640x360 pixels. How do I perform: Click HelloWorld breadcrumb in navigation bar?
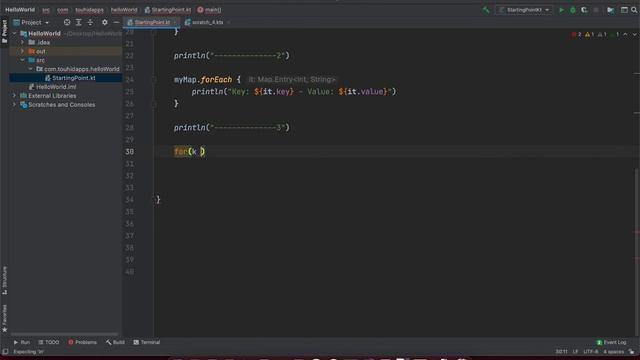pyautogui.click(x=20, y=10)
